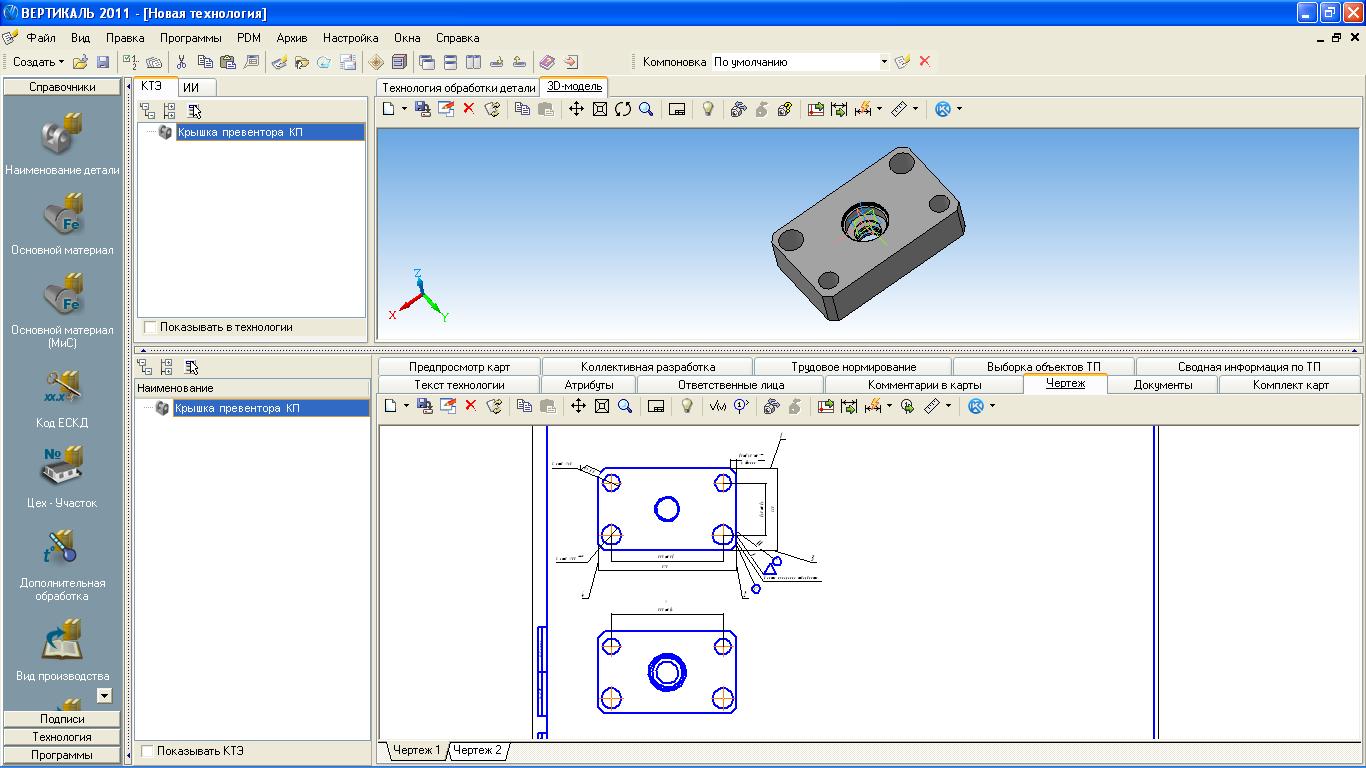Viewport: 1366px width, 768px height.
Task: Open the PDM menu
Action: [x=249, y=38]
